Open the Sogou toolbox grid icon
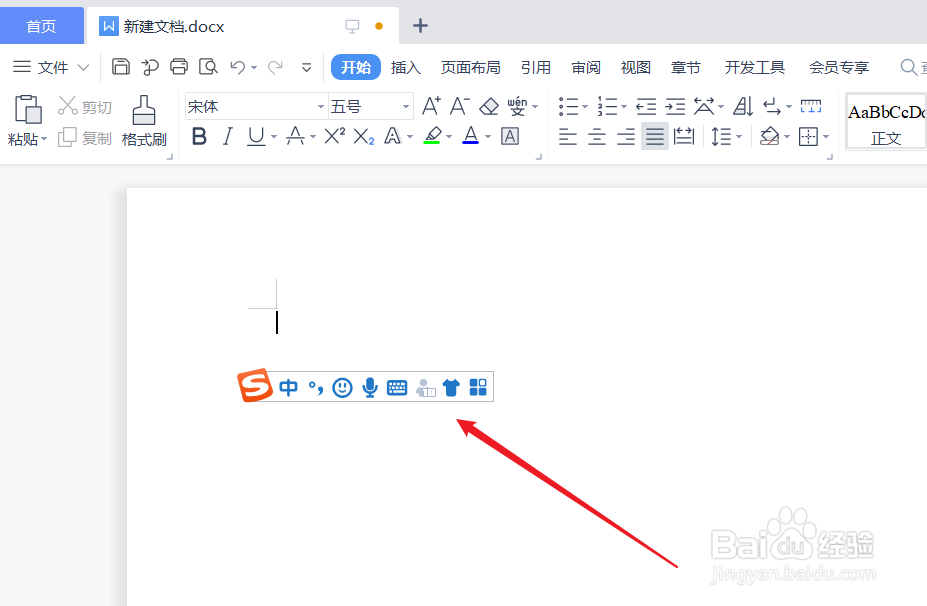927x606 pixels. [x=477, y=387]
